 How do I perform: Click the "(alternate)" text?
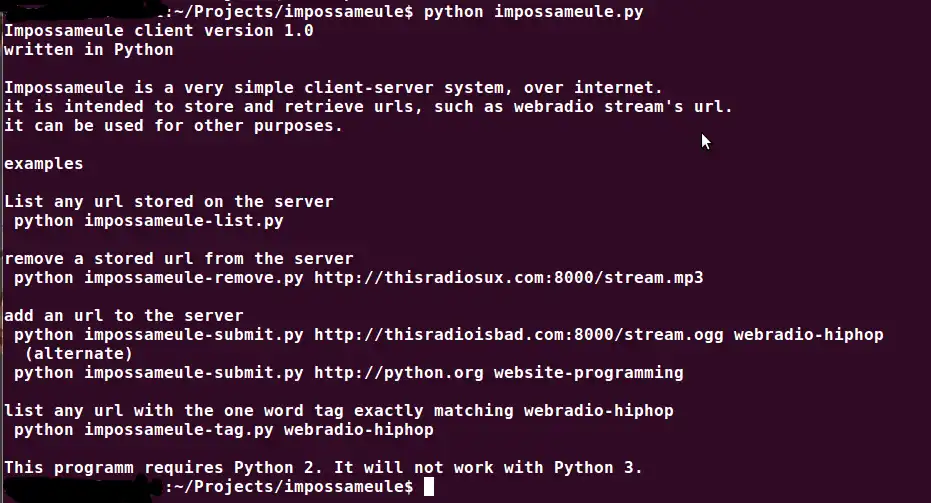pyautogui.click(x=79, y=353)
